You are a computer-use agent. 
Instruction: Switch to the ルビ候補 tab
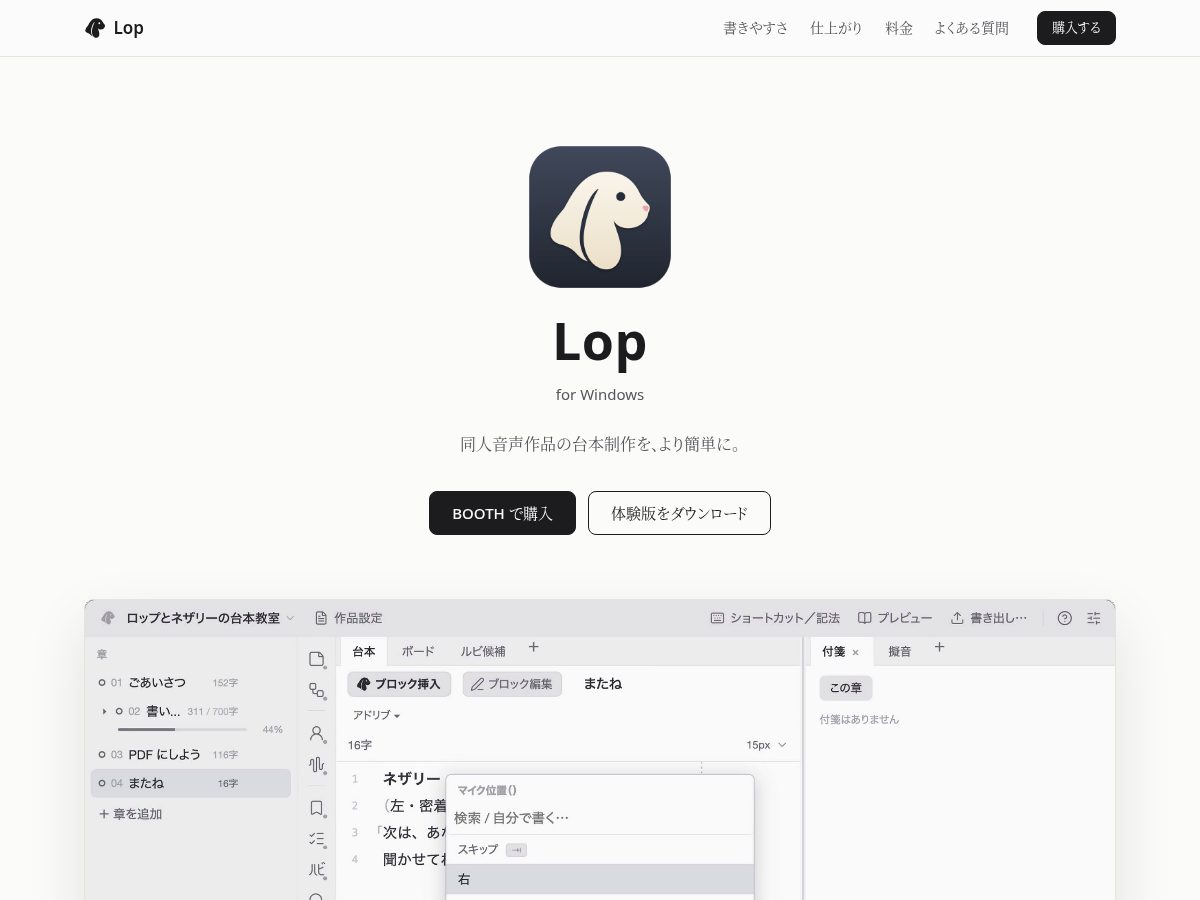pyautogui.click(x=483, y=651)
